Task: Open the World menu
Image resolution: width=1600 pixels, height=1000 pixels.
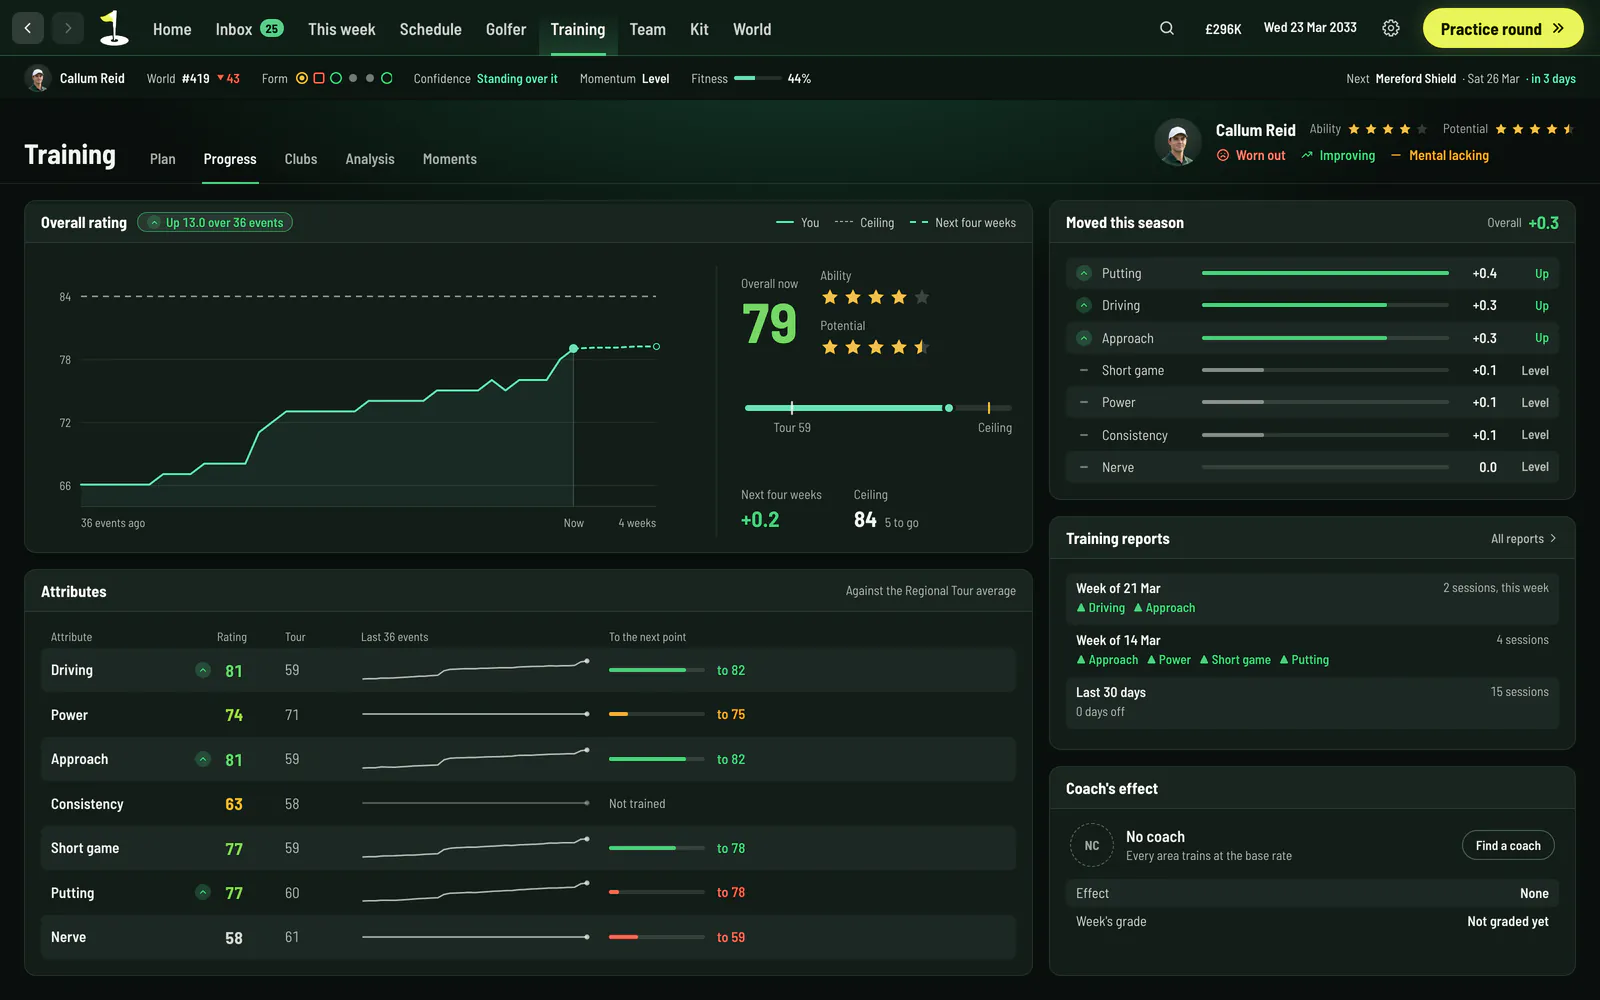Action: 752,29
